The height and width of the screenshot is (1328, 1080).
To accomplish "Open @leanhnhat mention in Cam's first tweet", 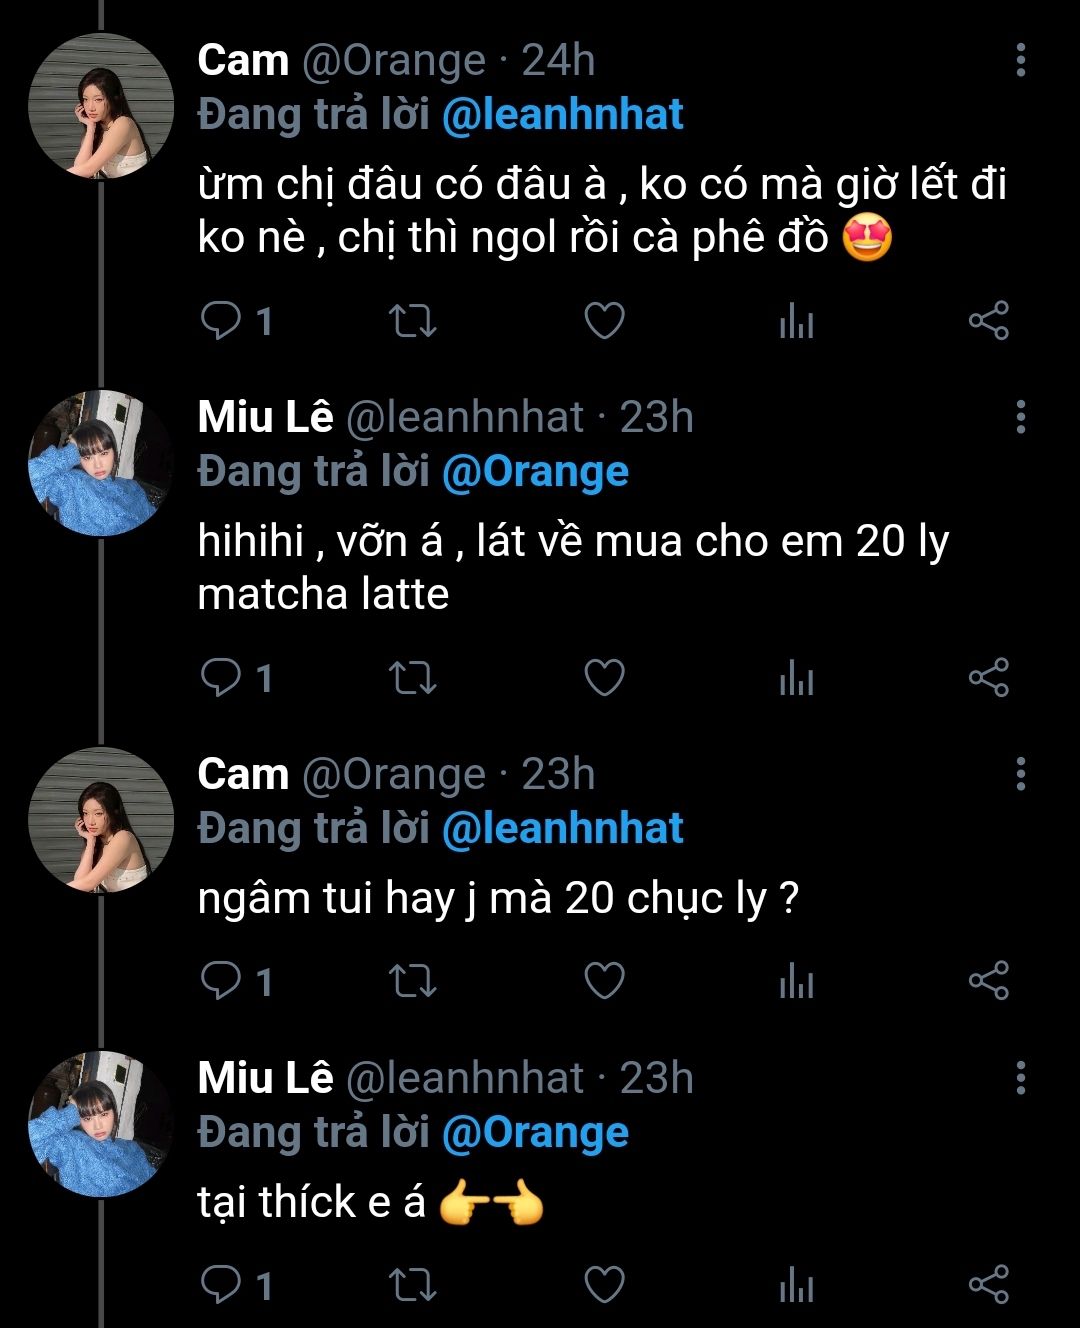I will pyautogui.click(x=562, y=115).
